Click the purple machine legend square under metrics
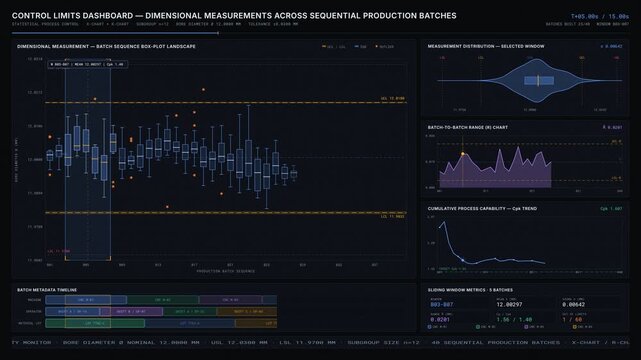 click(526, 327)
